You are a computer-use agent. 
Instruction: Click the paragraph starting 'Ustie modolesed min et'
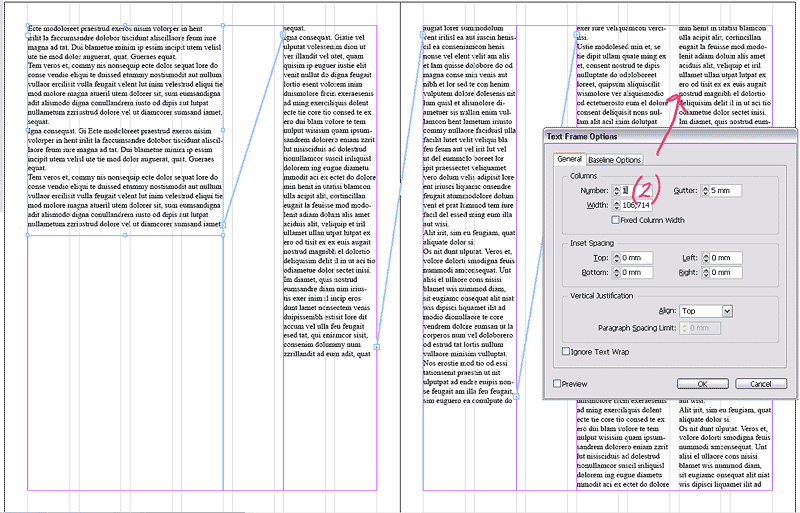(622, 84)
